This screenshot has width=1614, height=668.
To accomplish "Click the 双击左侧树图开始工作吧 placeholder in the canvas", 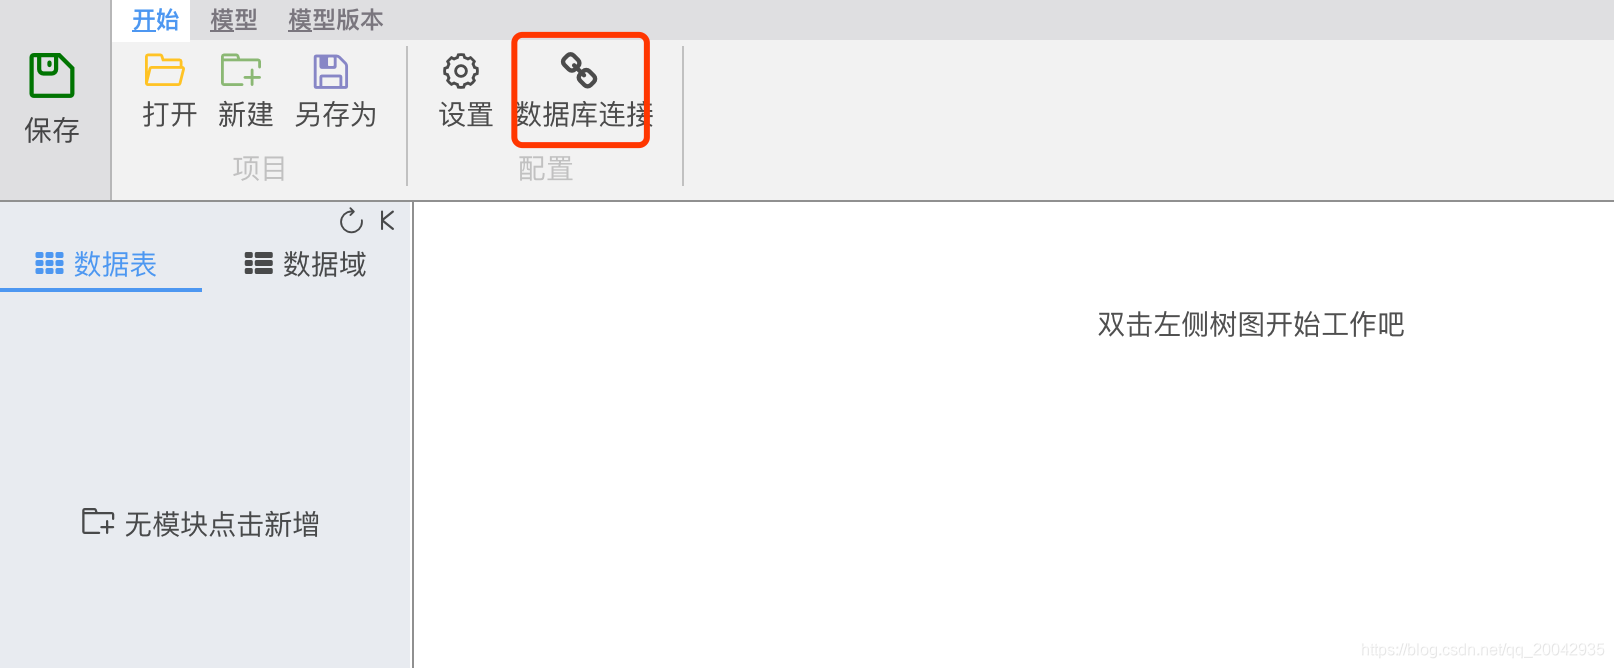I will tap(1251, 325).
